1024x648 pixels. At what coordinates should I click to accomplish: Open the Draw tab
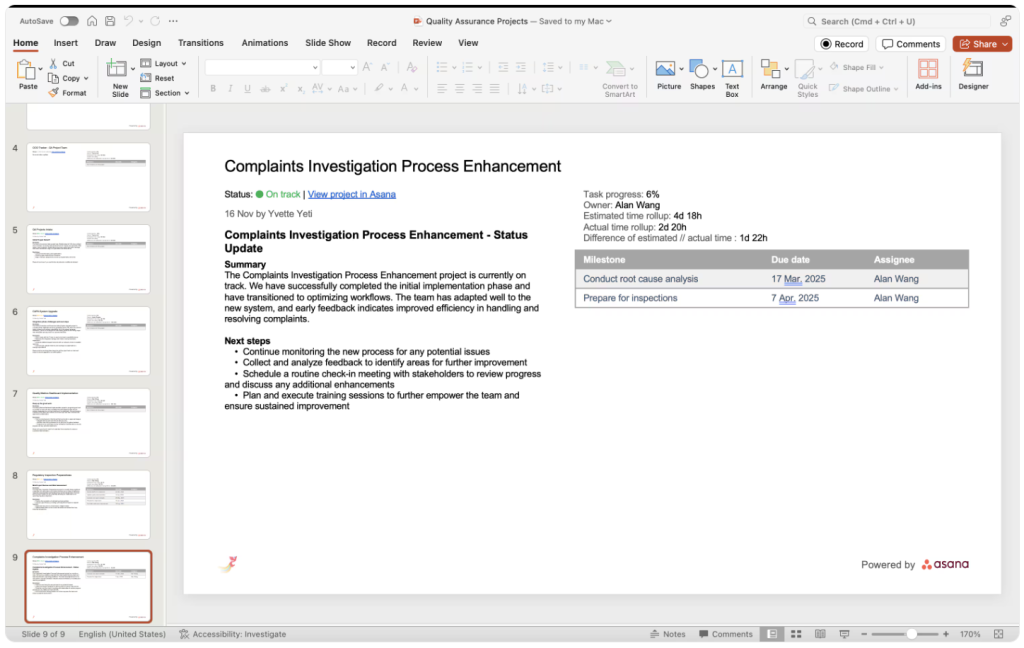coord(105,42)
